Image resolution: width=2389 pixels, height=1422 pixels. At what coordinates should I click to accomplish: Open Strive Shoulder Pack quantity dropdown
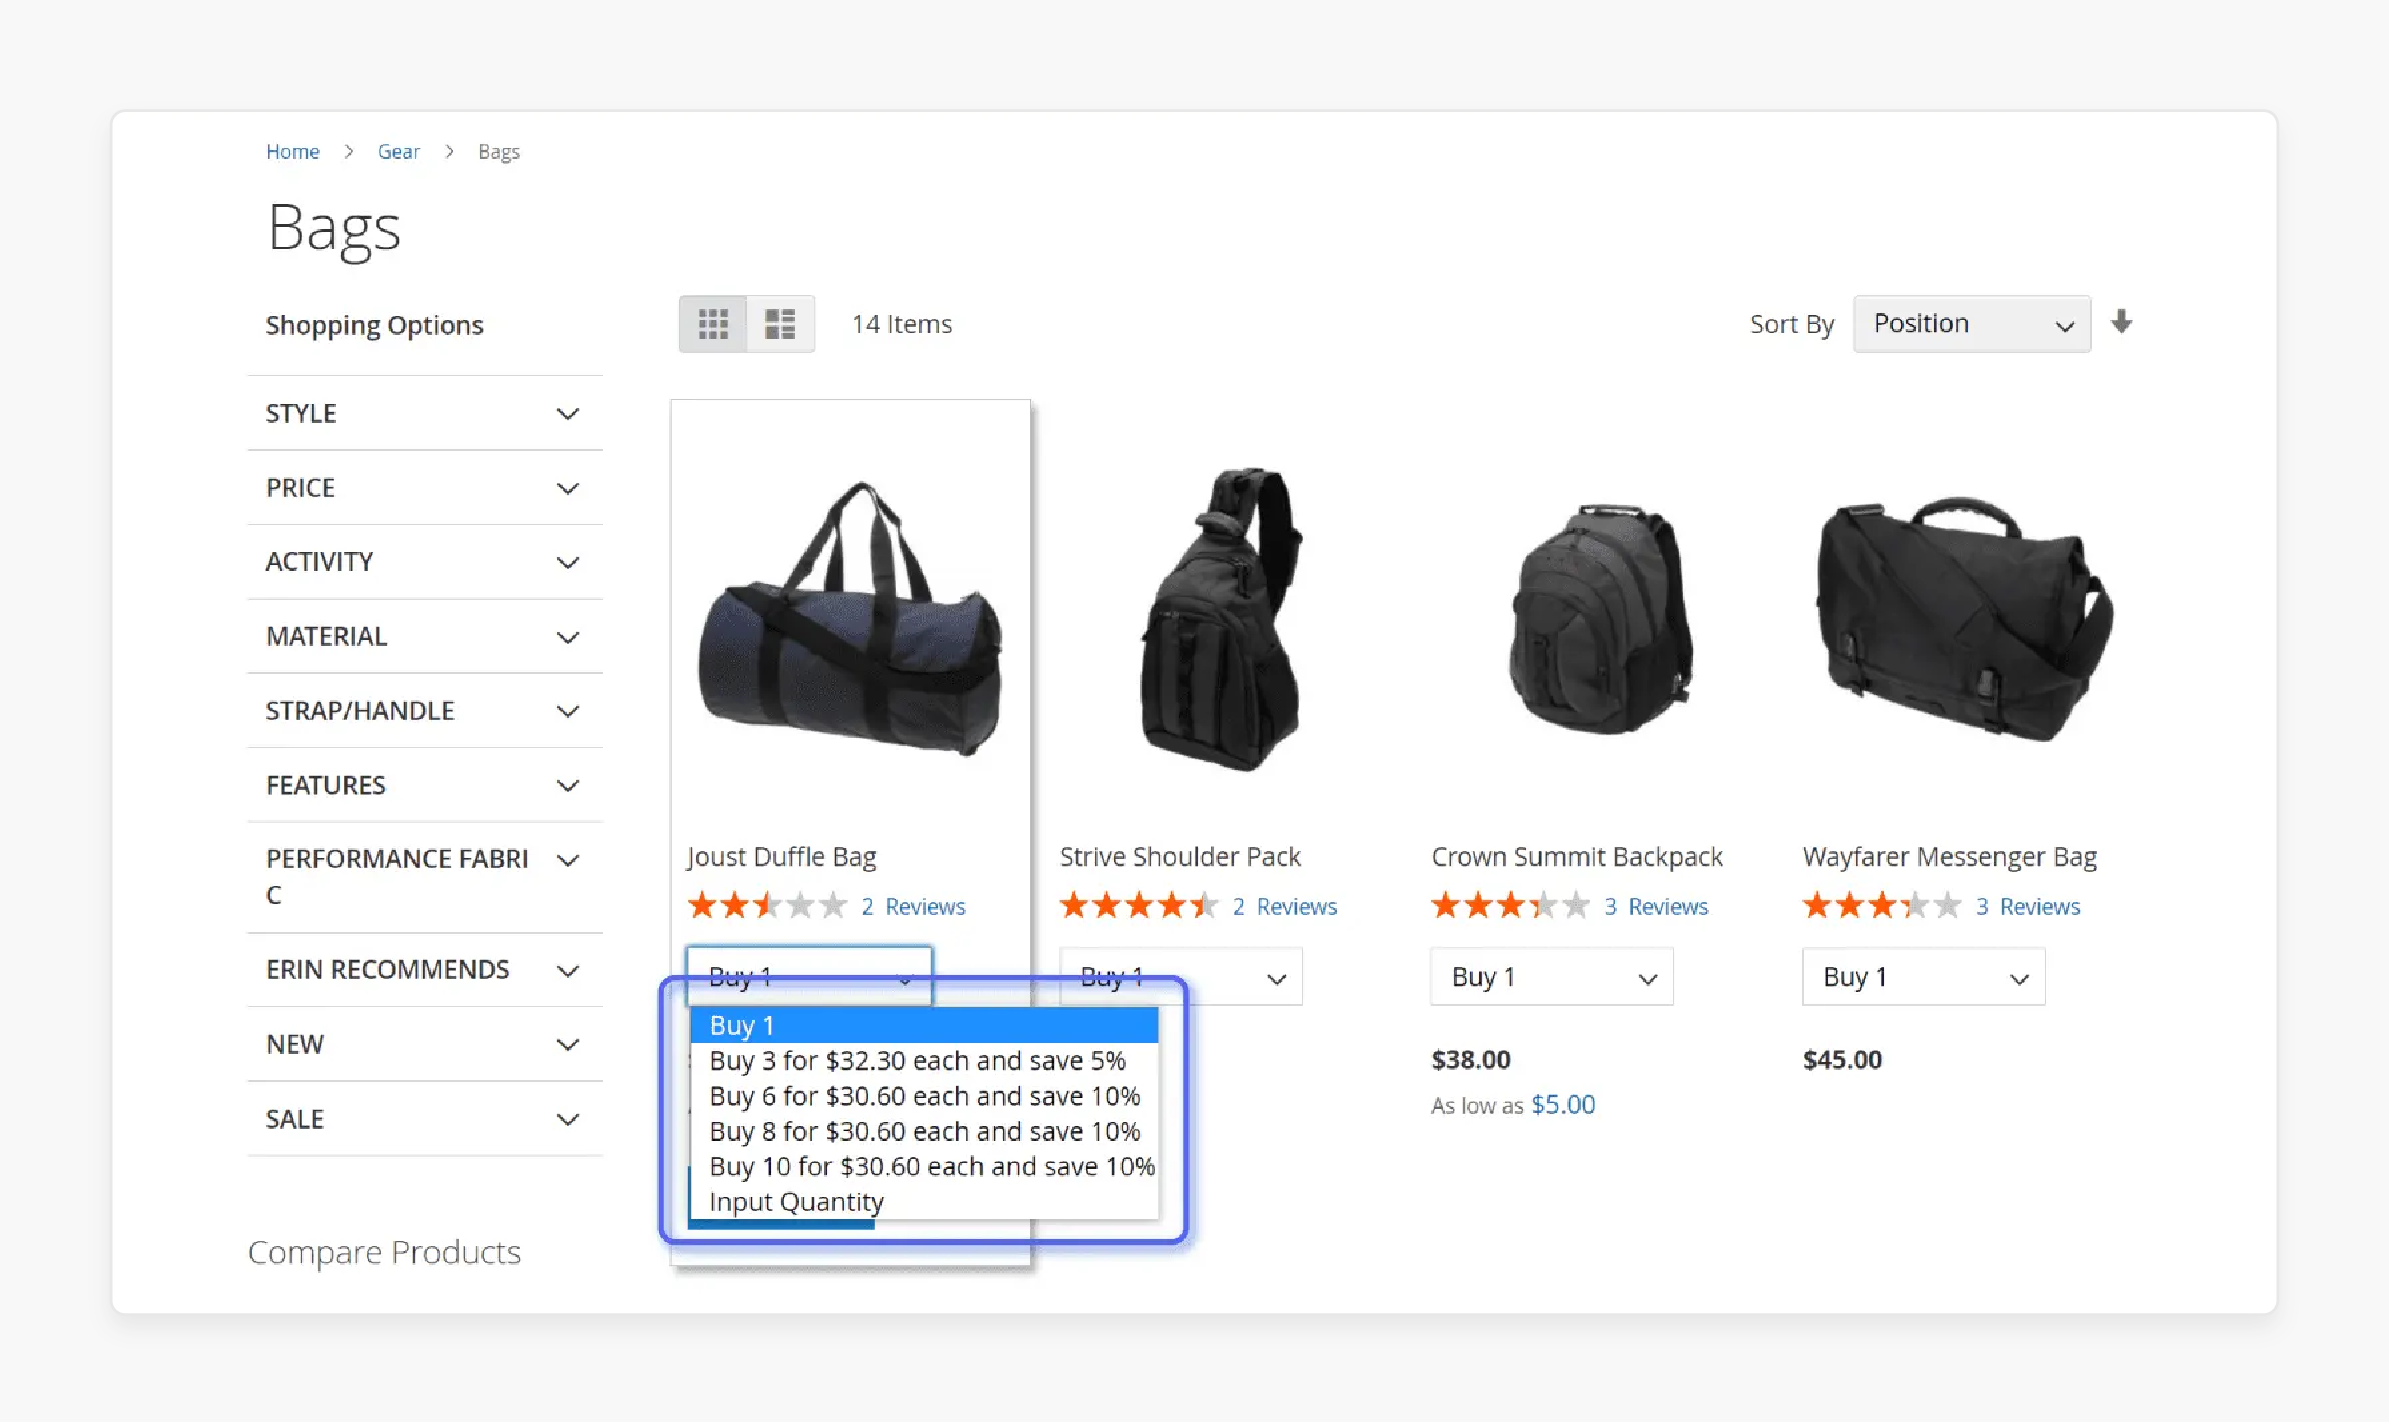coord(1181,977)
